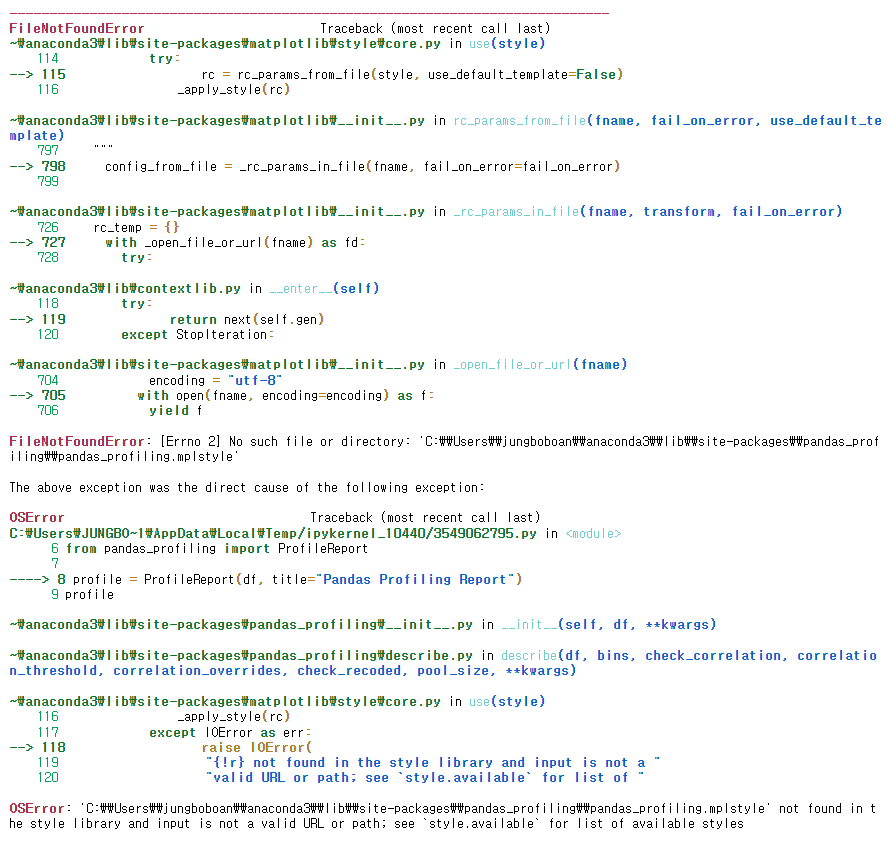The width and height of the screenshot is (887, 844).
Task: Click the path line for '_open_file_or_url(fname)'
Action: 318,365
